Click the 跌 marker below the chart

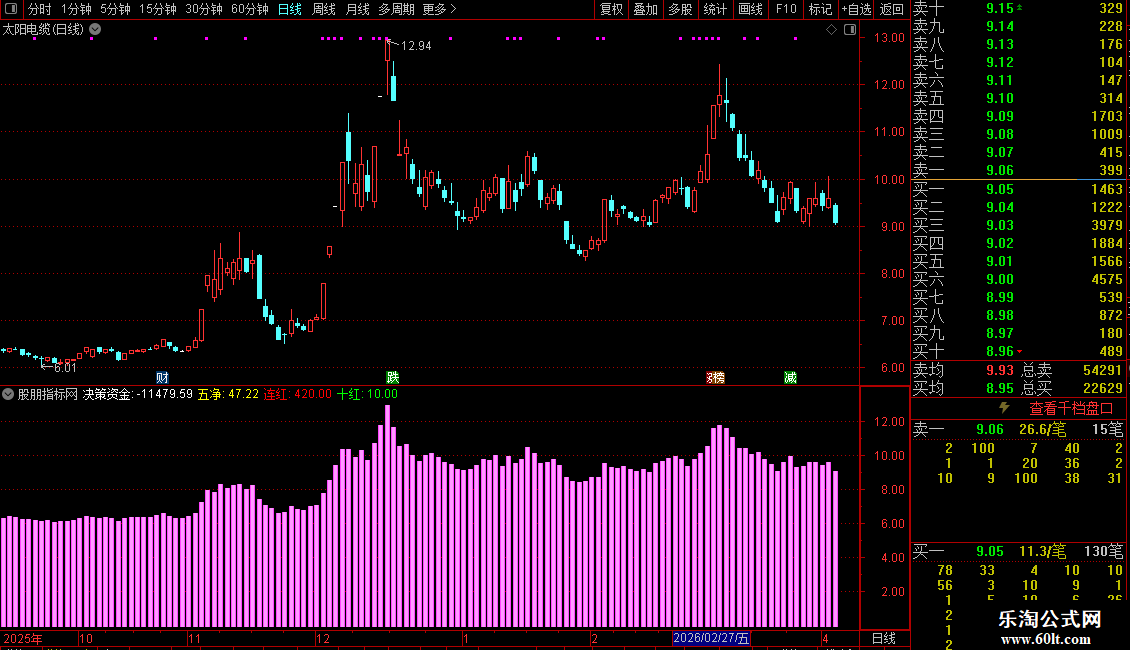[x=393, y=378]
